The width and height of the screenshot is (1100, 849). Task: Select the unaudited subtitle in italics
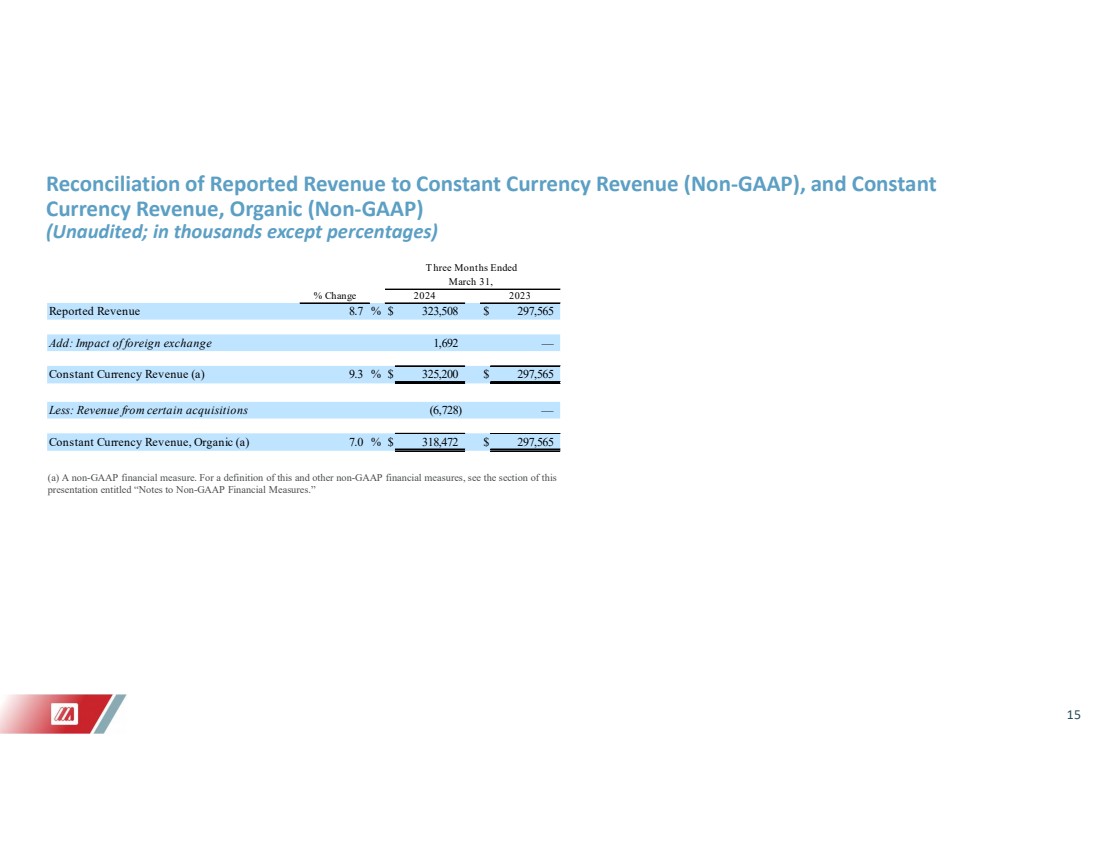pyautogui.click(x=242, y=232)
